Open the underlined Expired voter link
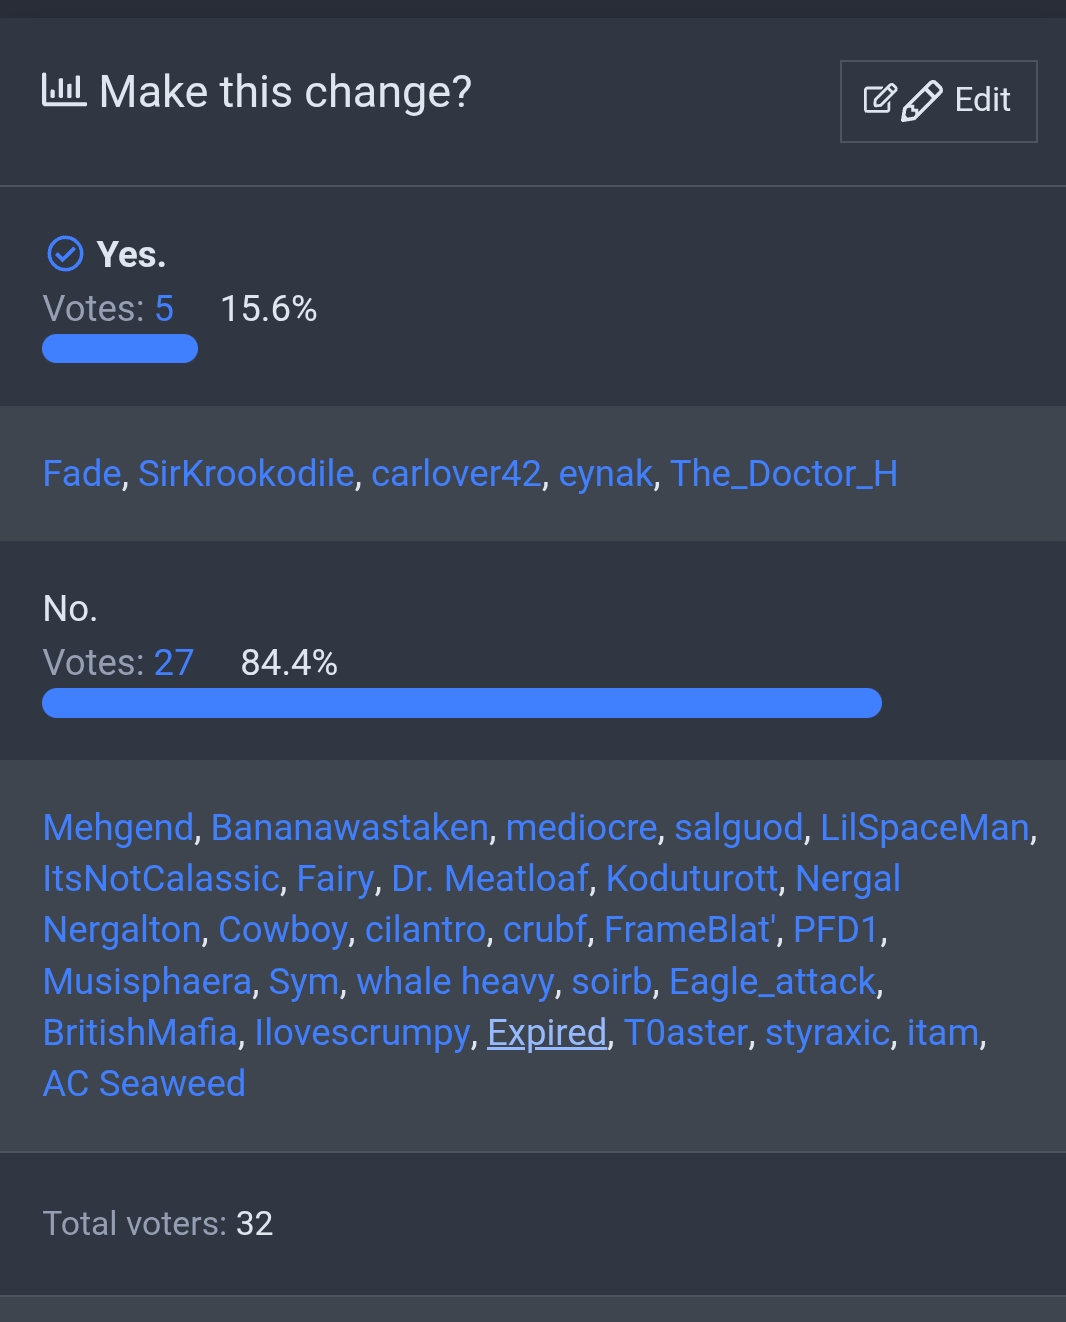 pyautogui.click(x=547, y=1033)
